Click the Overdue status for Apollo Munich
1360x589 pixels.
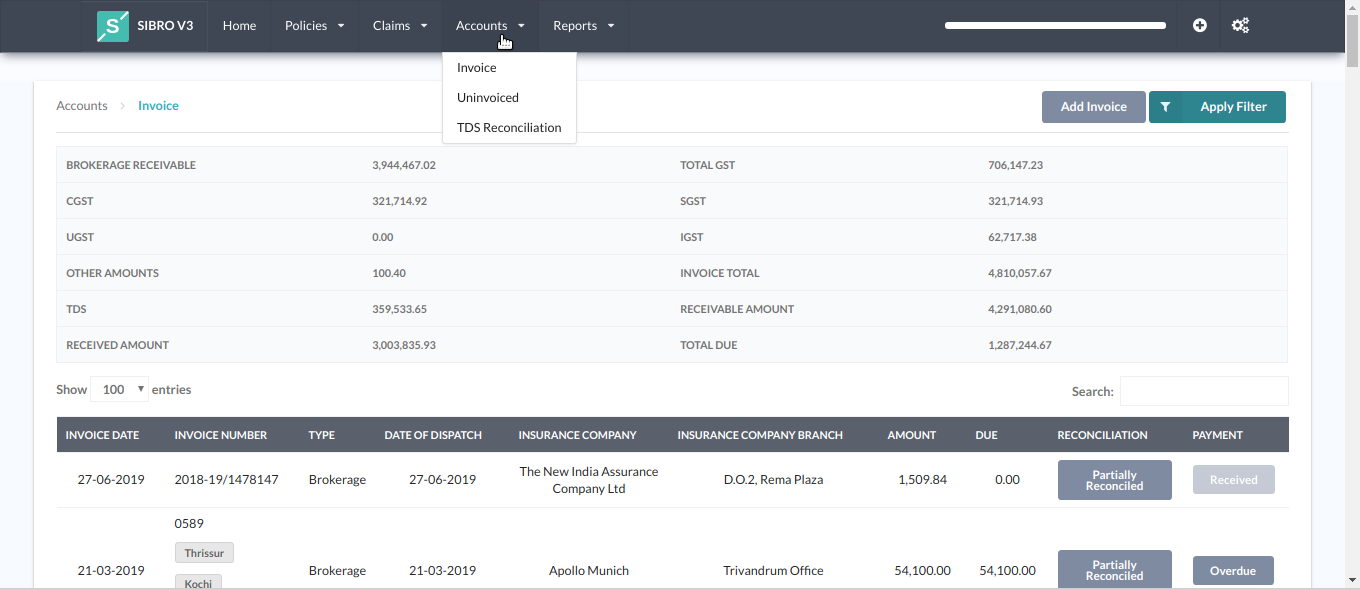click(1233, 570)
